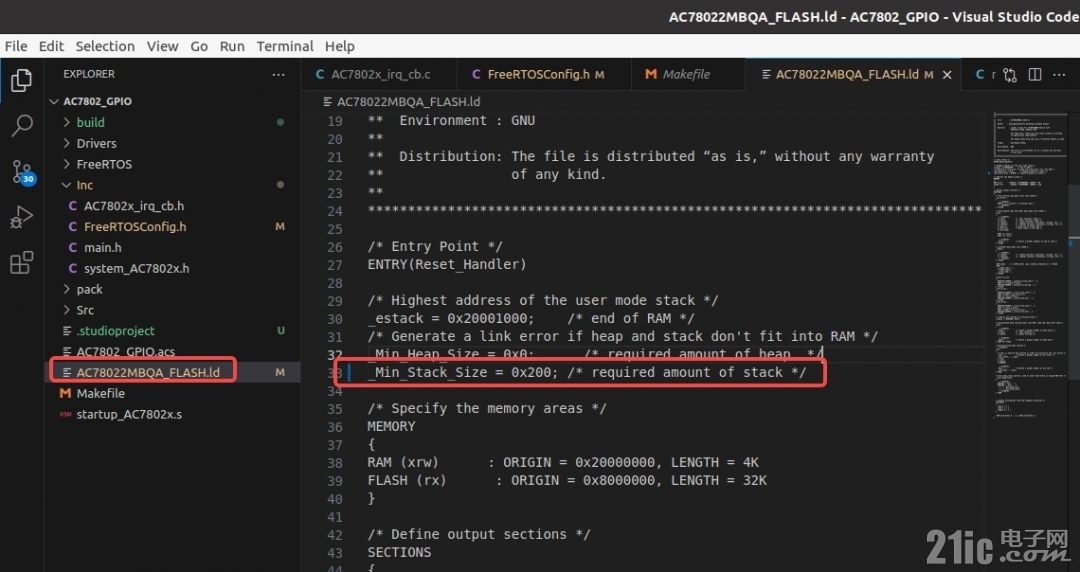Switch to Makefile editor tab
1080x572 pixels.
[x=687, y=74]
